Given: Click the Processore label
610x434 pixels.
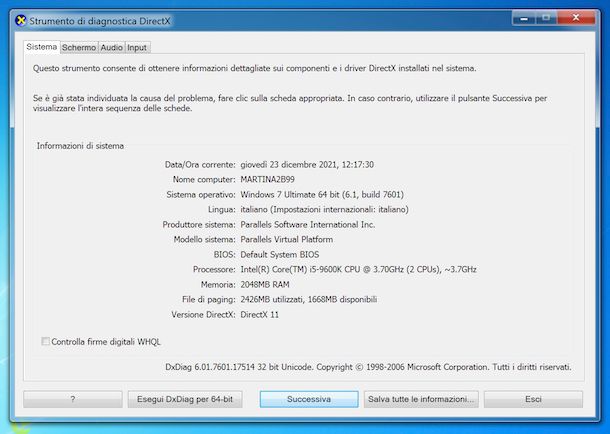Looking at the screenshot, I should pos(214,269).
